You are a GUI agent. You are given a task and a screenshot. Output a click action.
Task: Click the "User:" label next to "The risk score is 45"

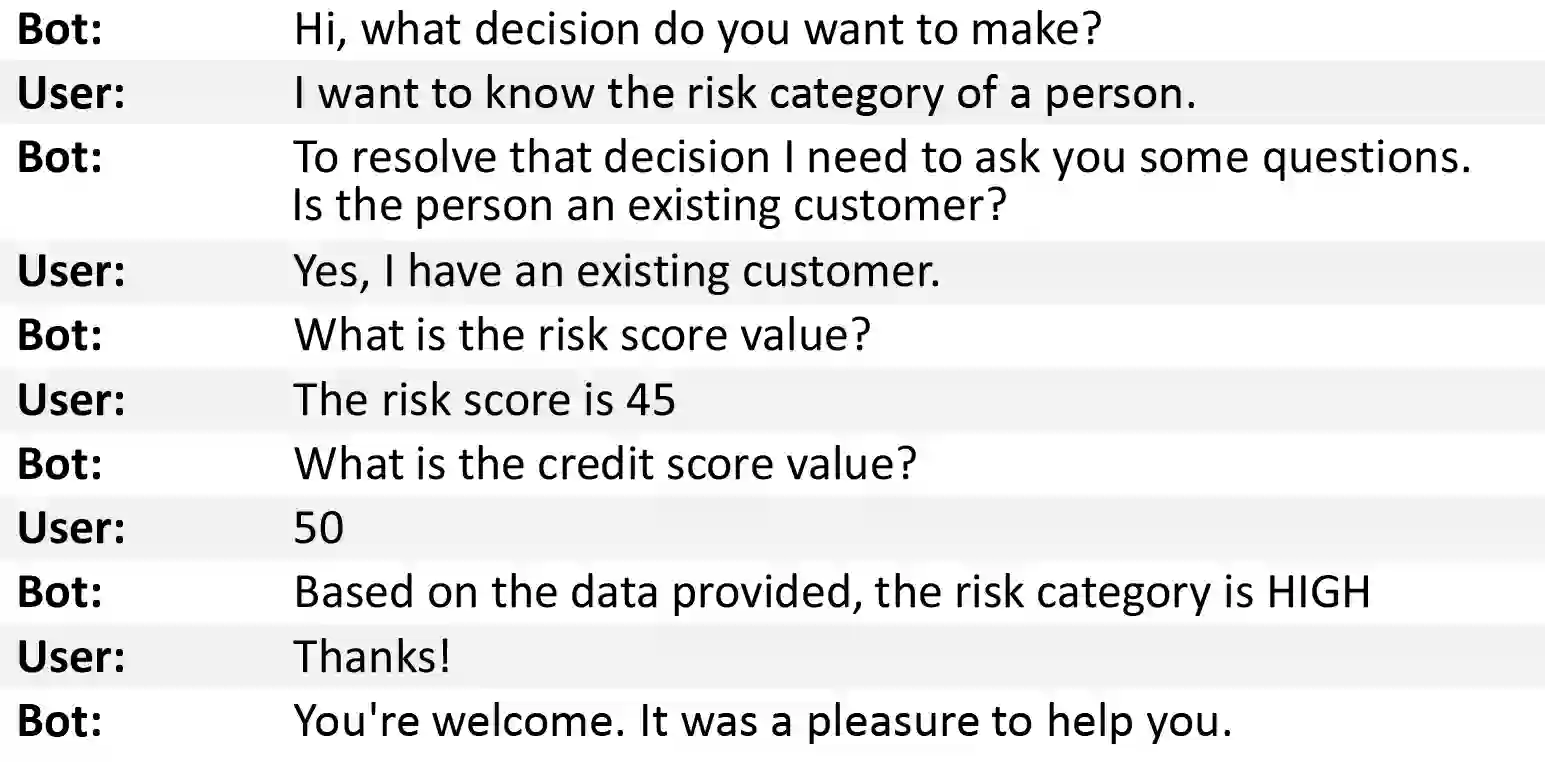71,400
